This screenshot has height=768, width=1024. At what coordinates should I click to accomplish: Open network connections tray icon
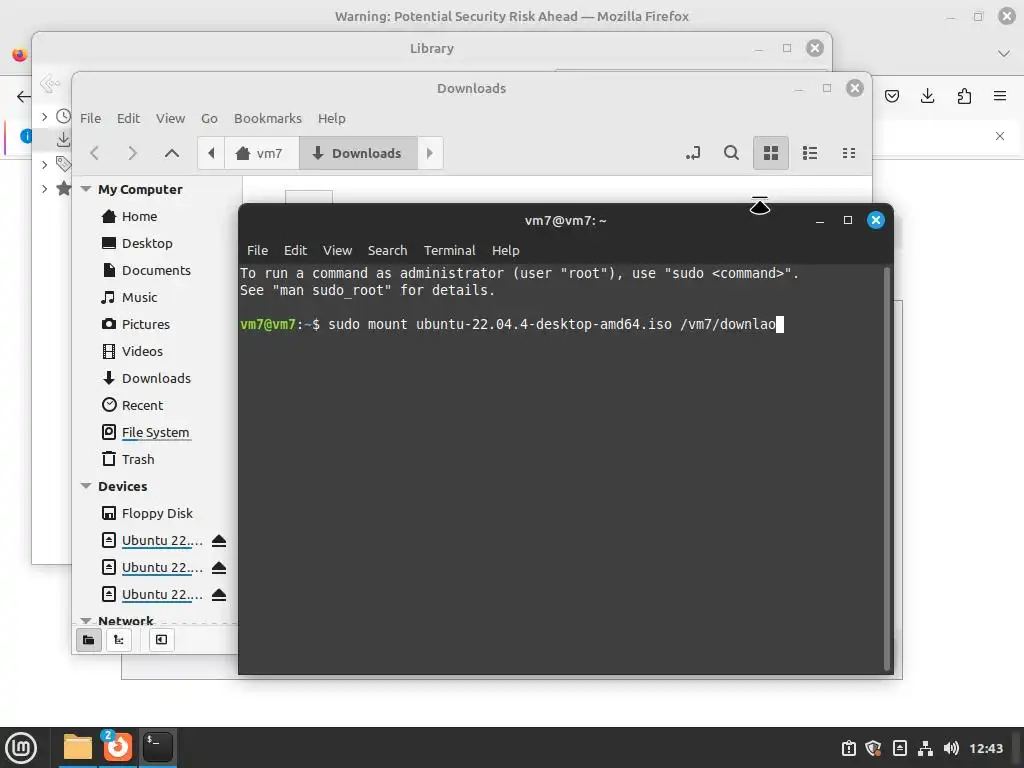pyautogui.click(x=925, y=748)
